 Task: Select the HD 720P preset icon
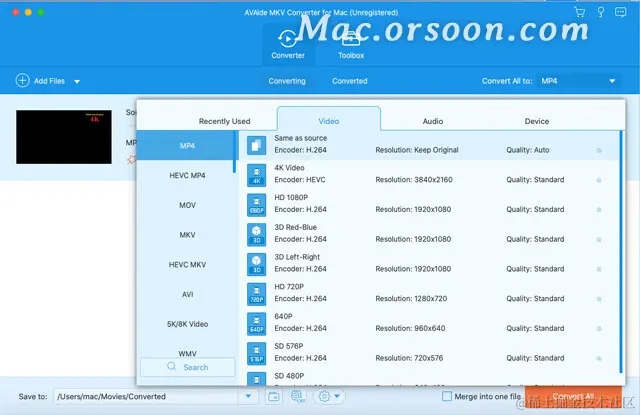[x=256, y=294]
